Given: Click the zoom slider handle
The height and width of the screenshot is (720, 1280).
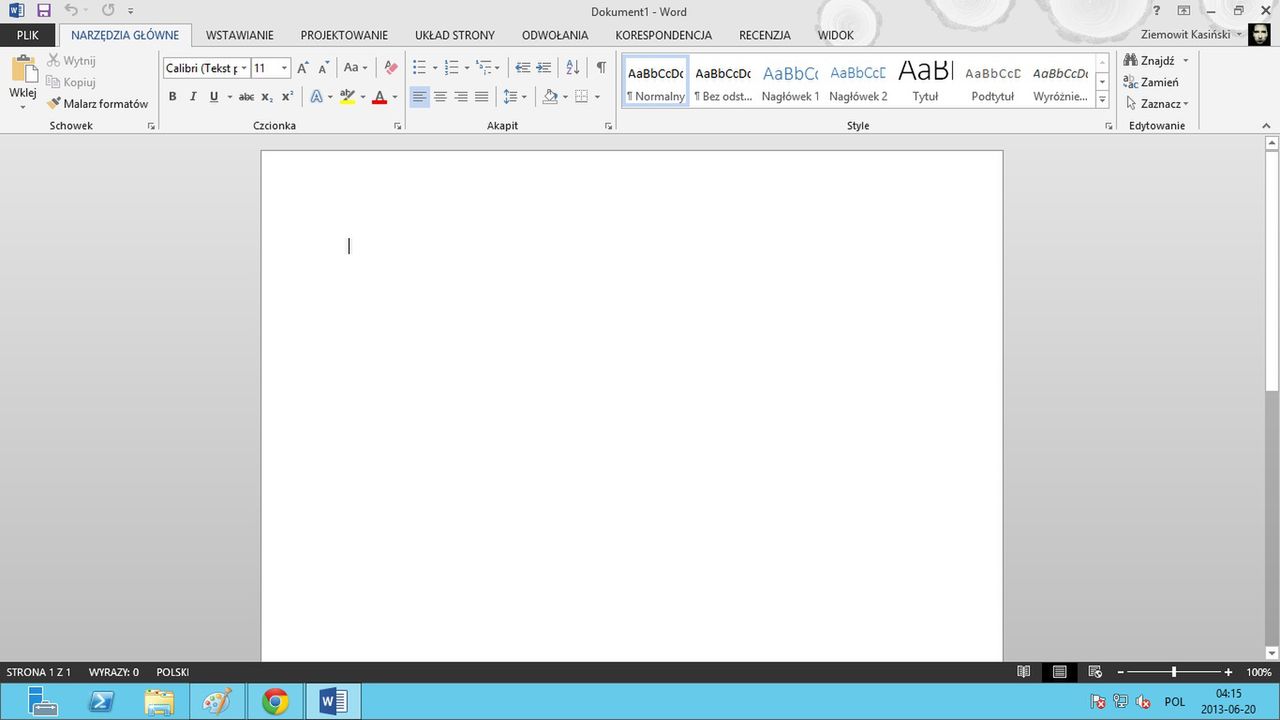Looking at the screenshot, I should (1174, 672).
